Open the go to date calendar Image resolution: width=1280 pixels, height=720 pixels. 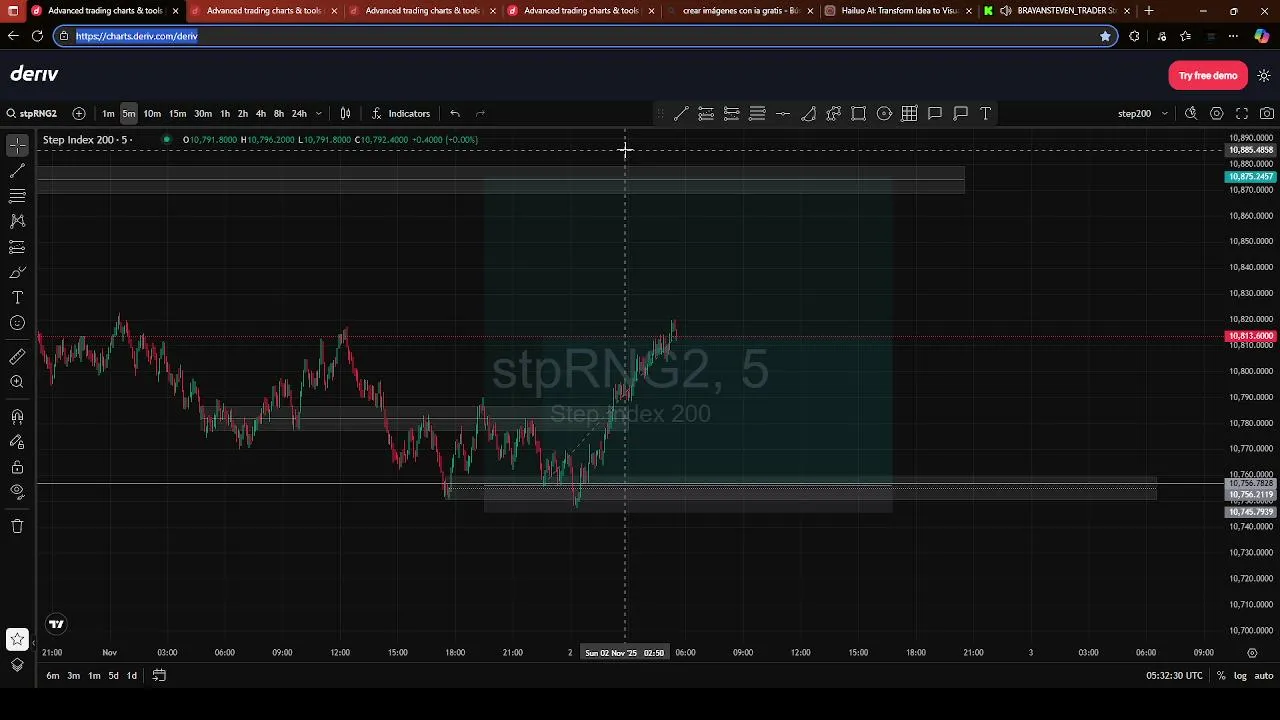point(159,676)
